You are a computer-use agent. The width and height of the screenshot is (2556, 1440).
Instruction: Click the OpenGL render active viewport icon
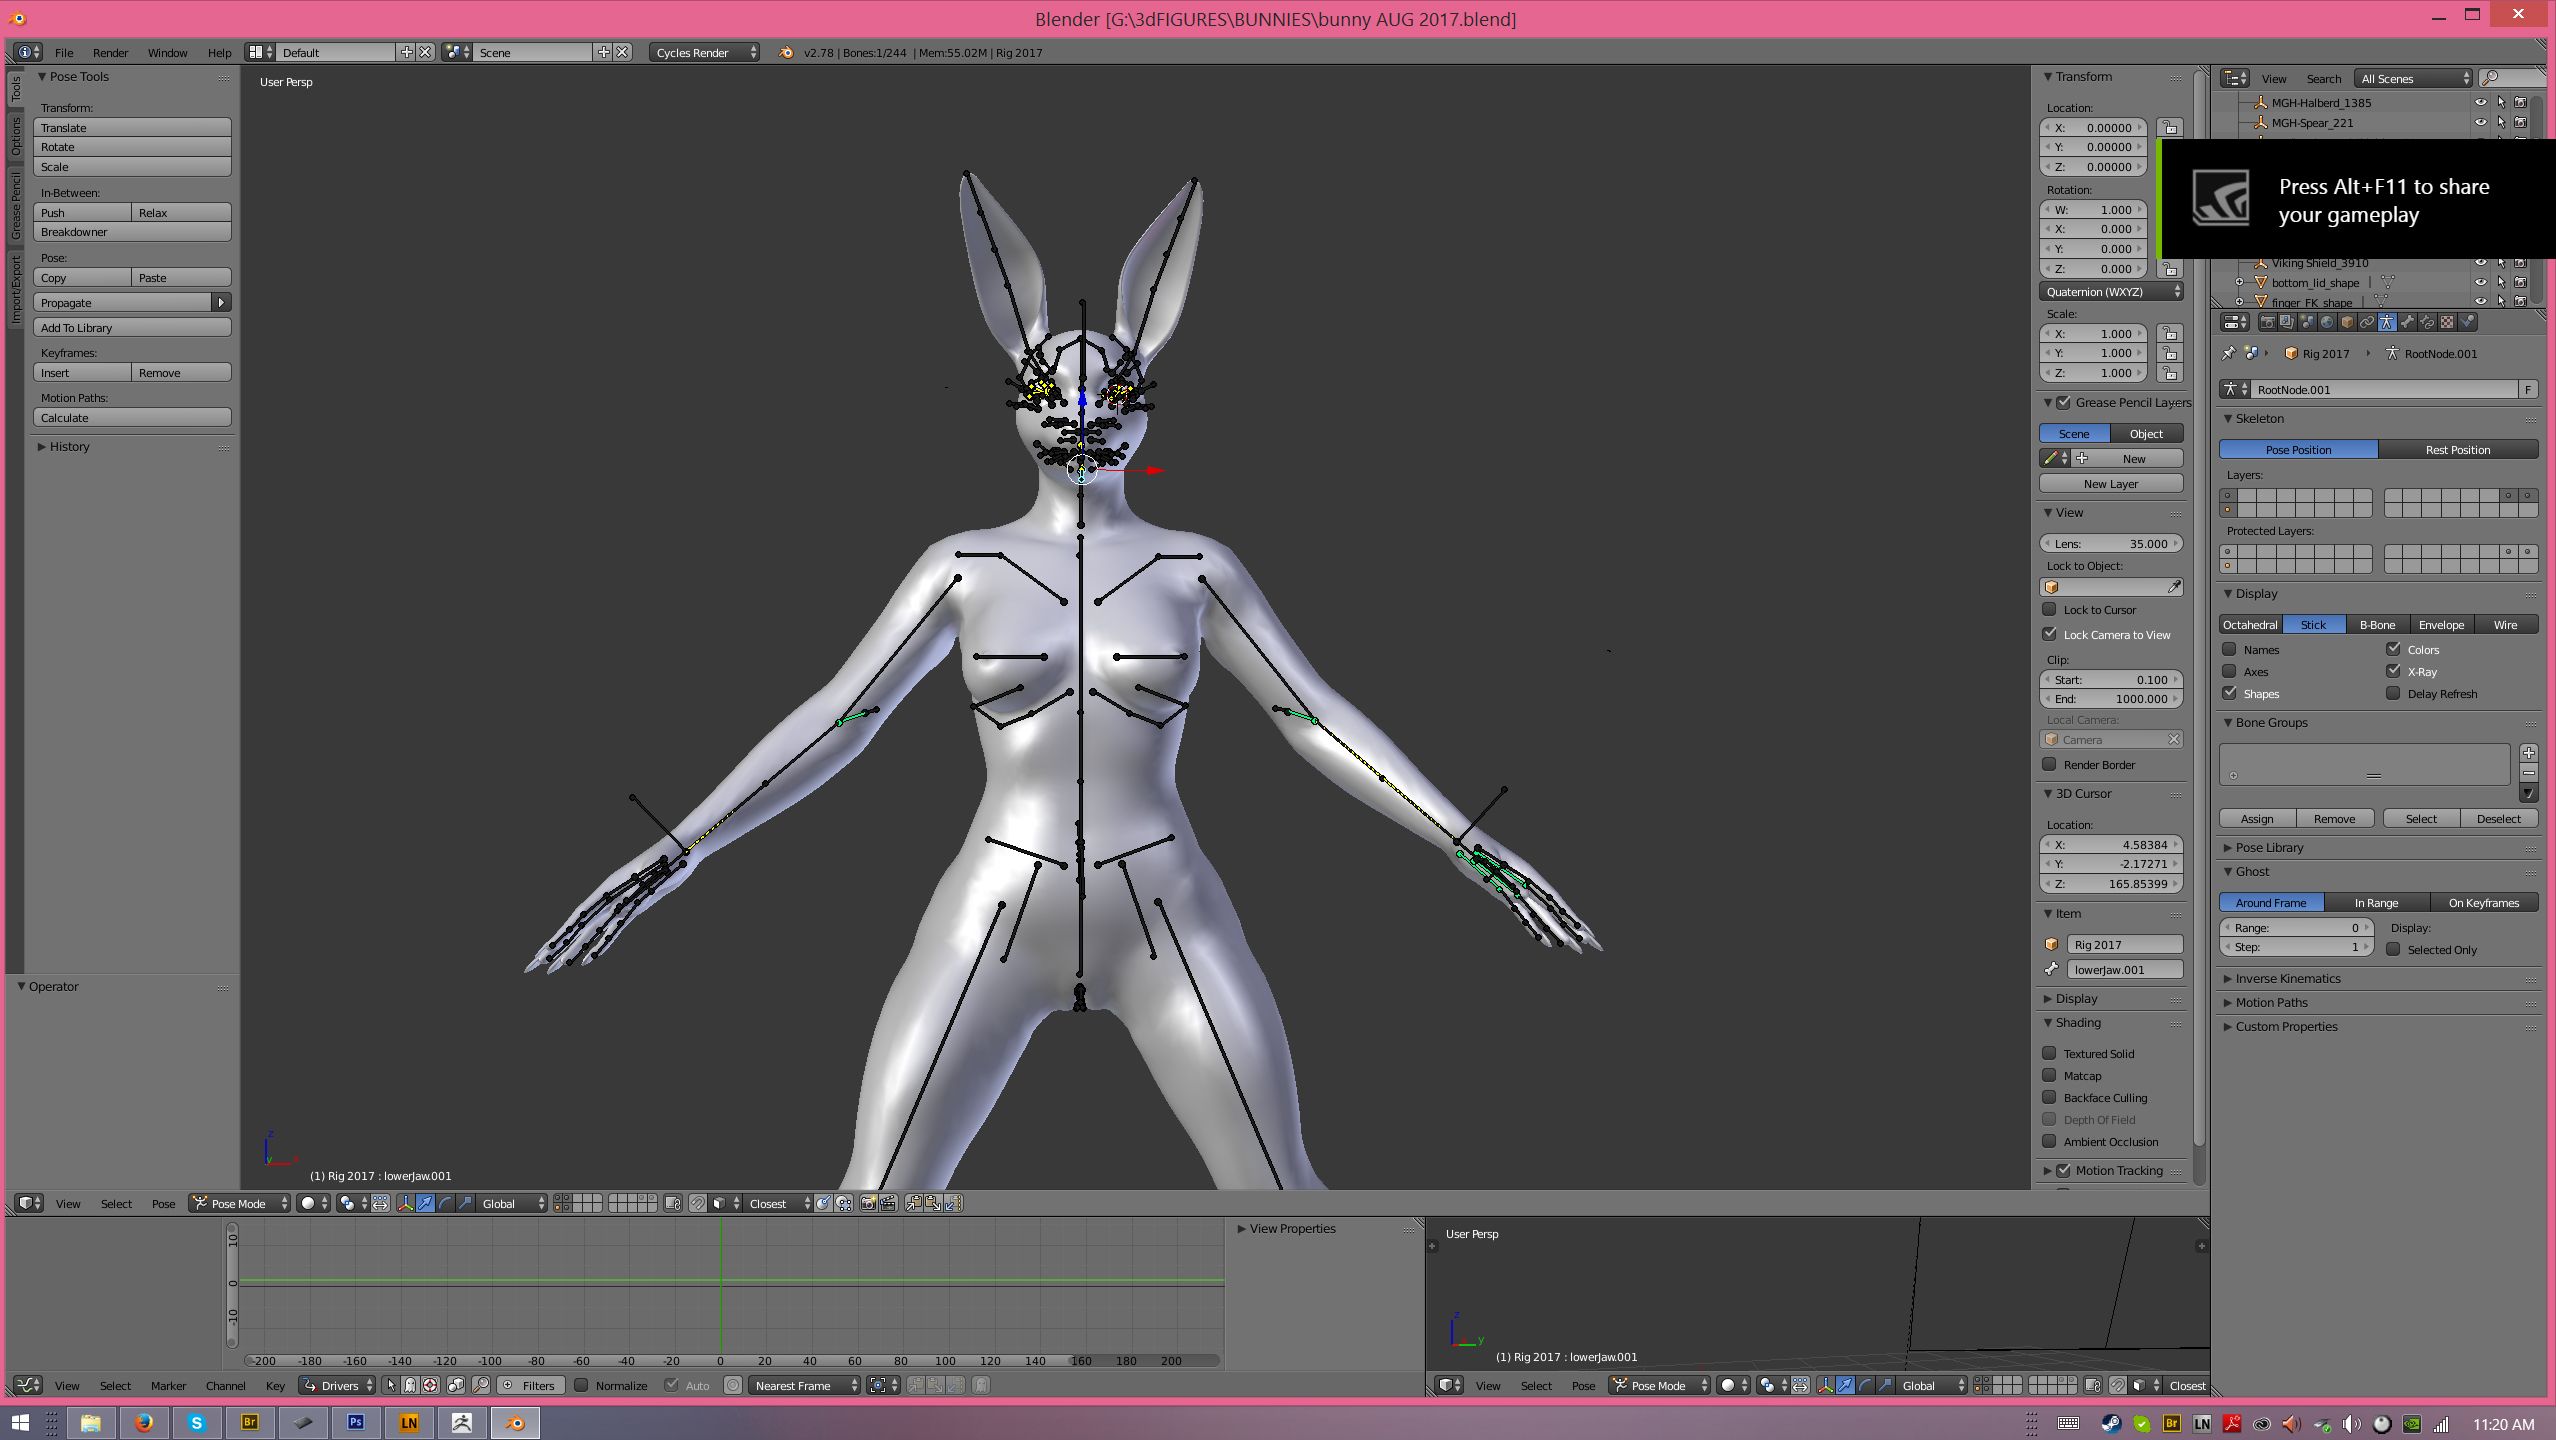(868, 1203)
